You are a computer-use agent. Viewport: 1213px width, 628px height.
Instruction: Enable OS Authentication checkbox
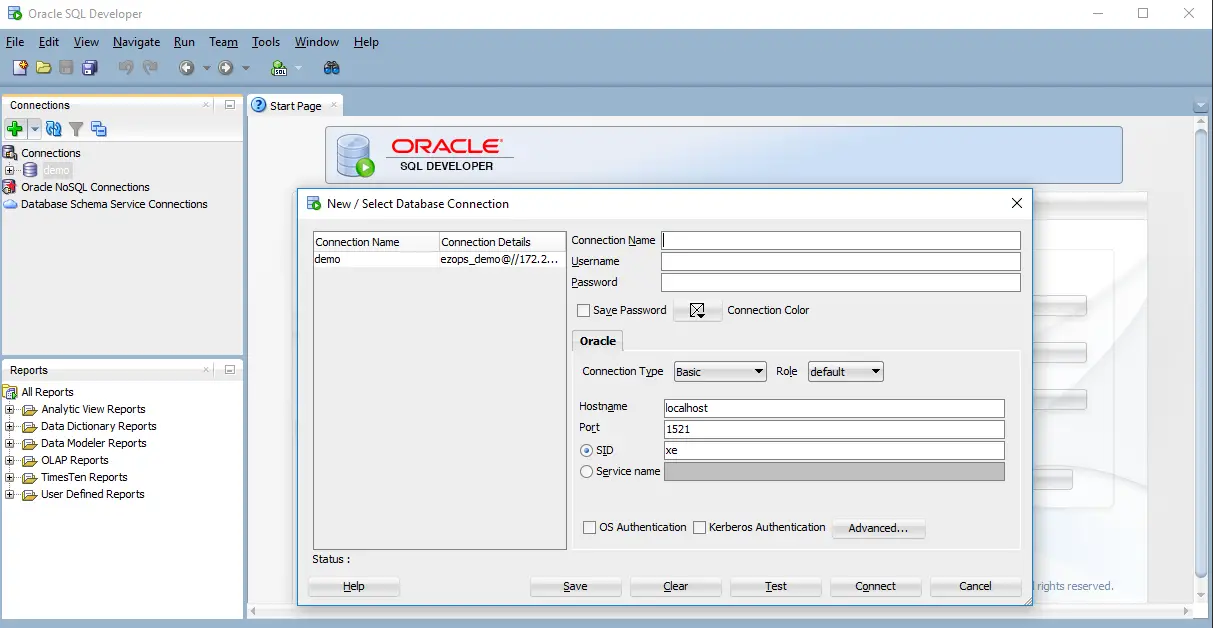tap(589, 527)
